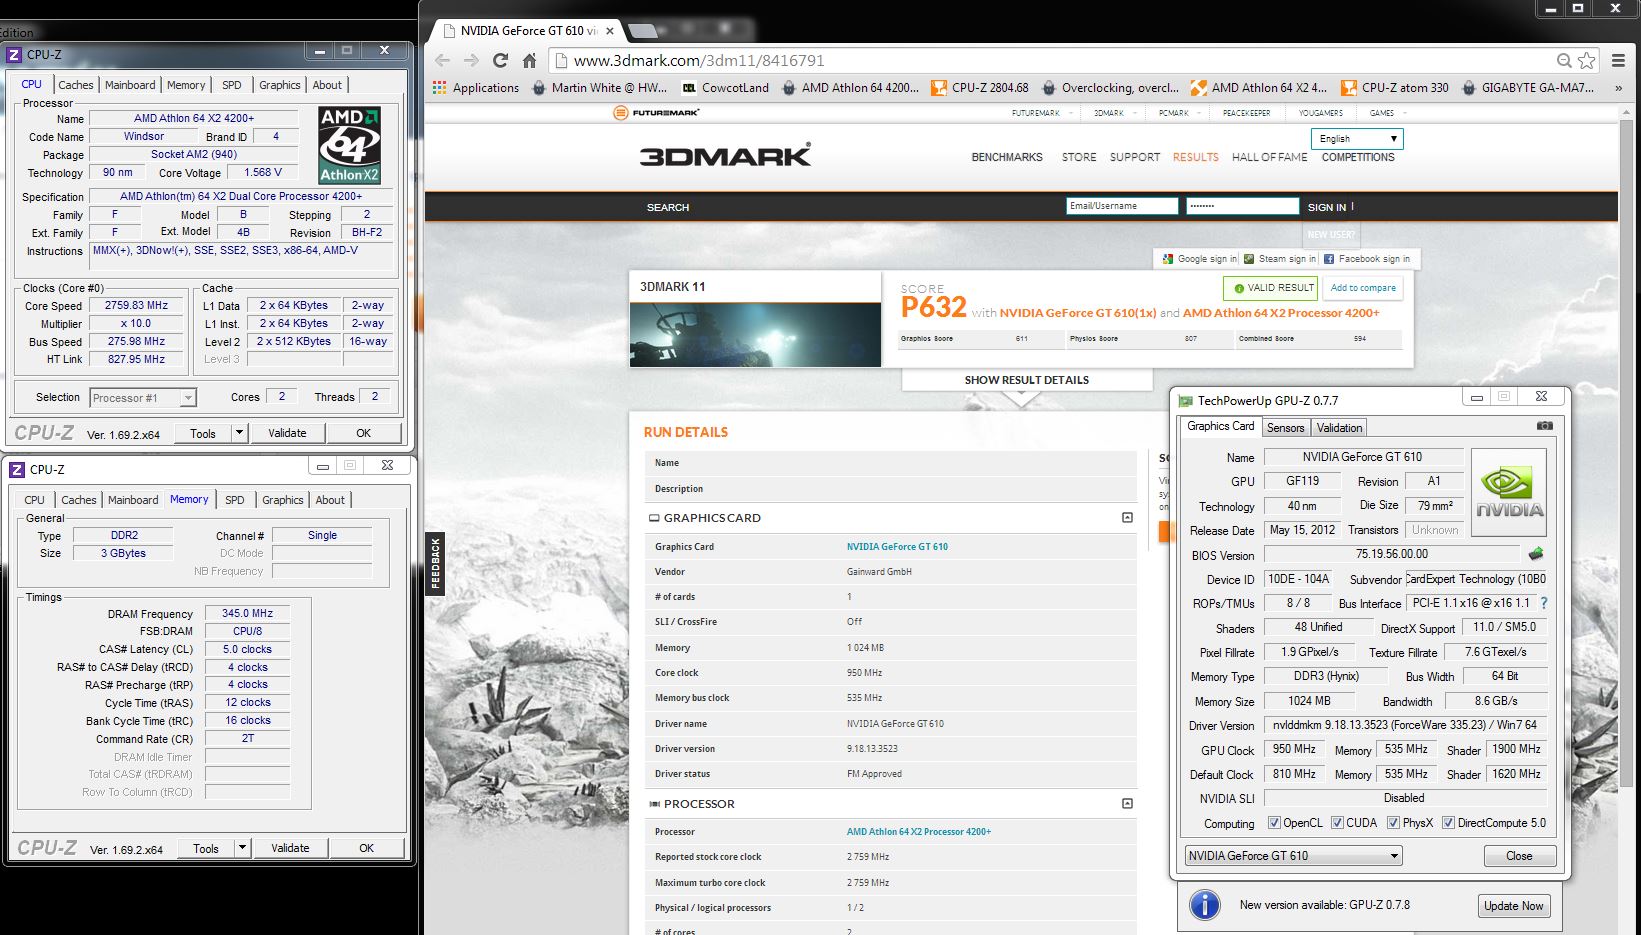Screen dimensions: 1641x935
Task: Click the bus interface question mark
Action: coord(1544,603)
